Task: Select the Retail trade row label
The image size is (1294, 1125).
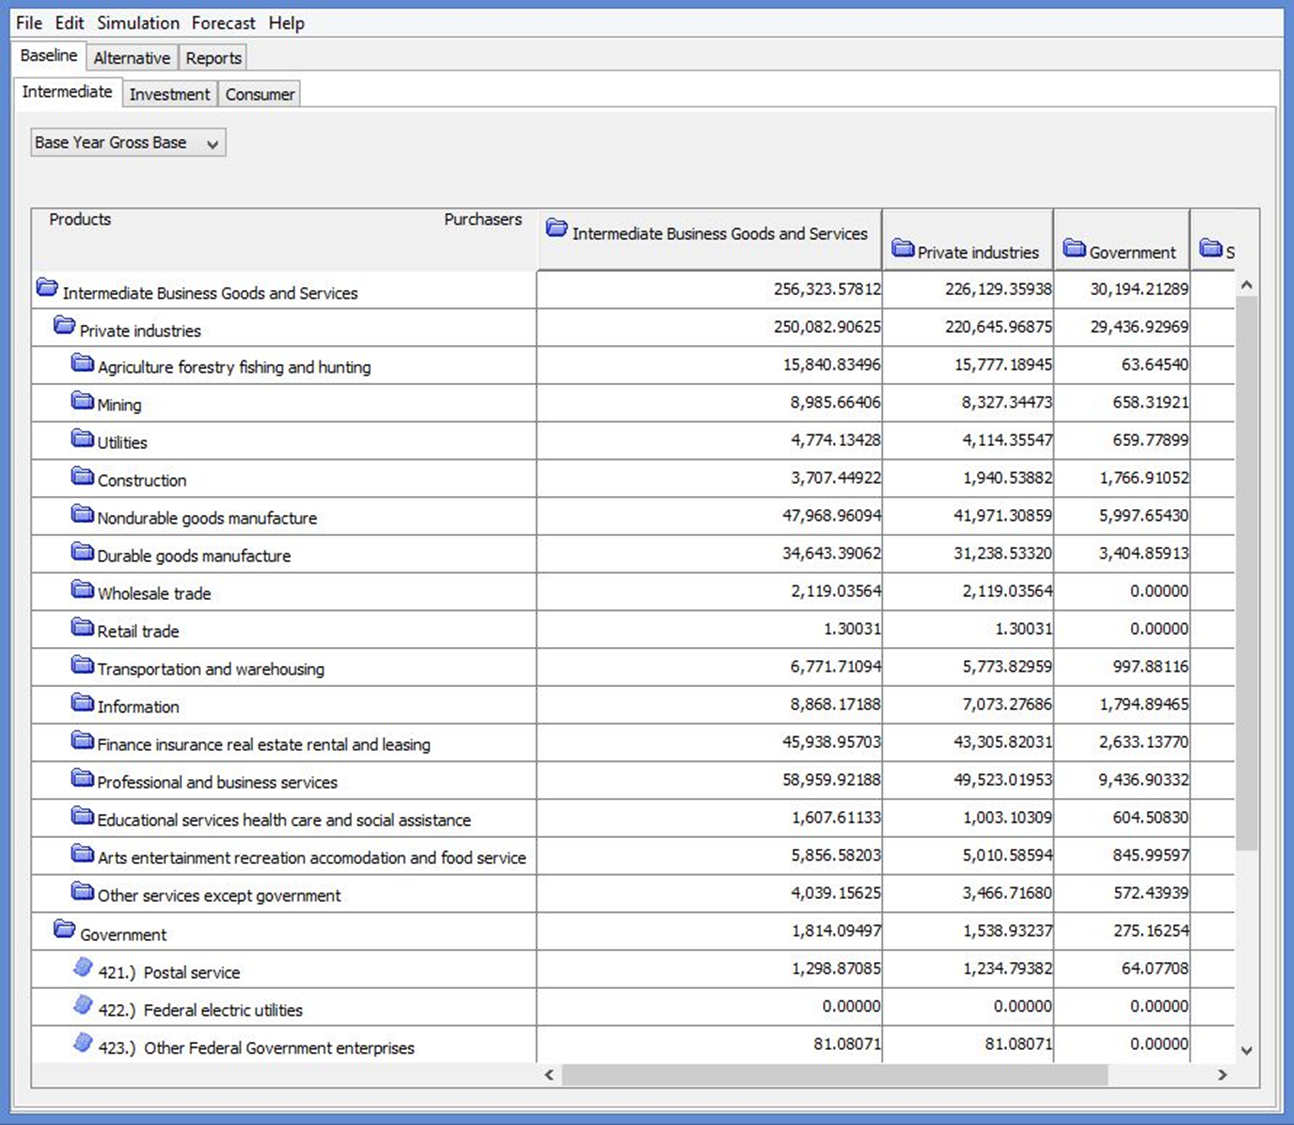Action: click(138, 631)
